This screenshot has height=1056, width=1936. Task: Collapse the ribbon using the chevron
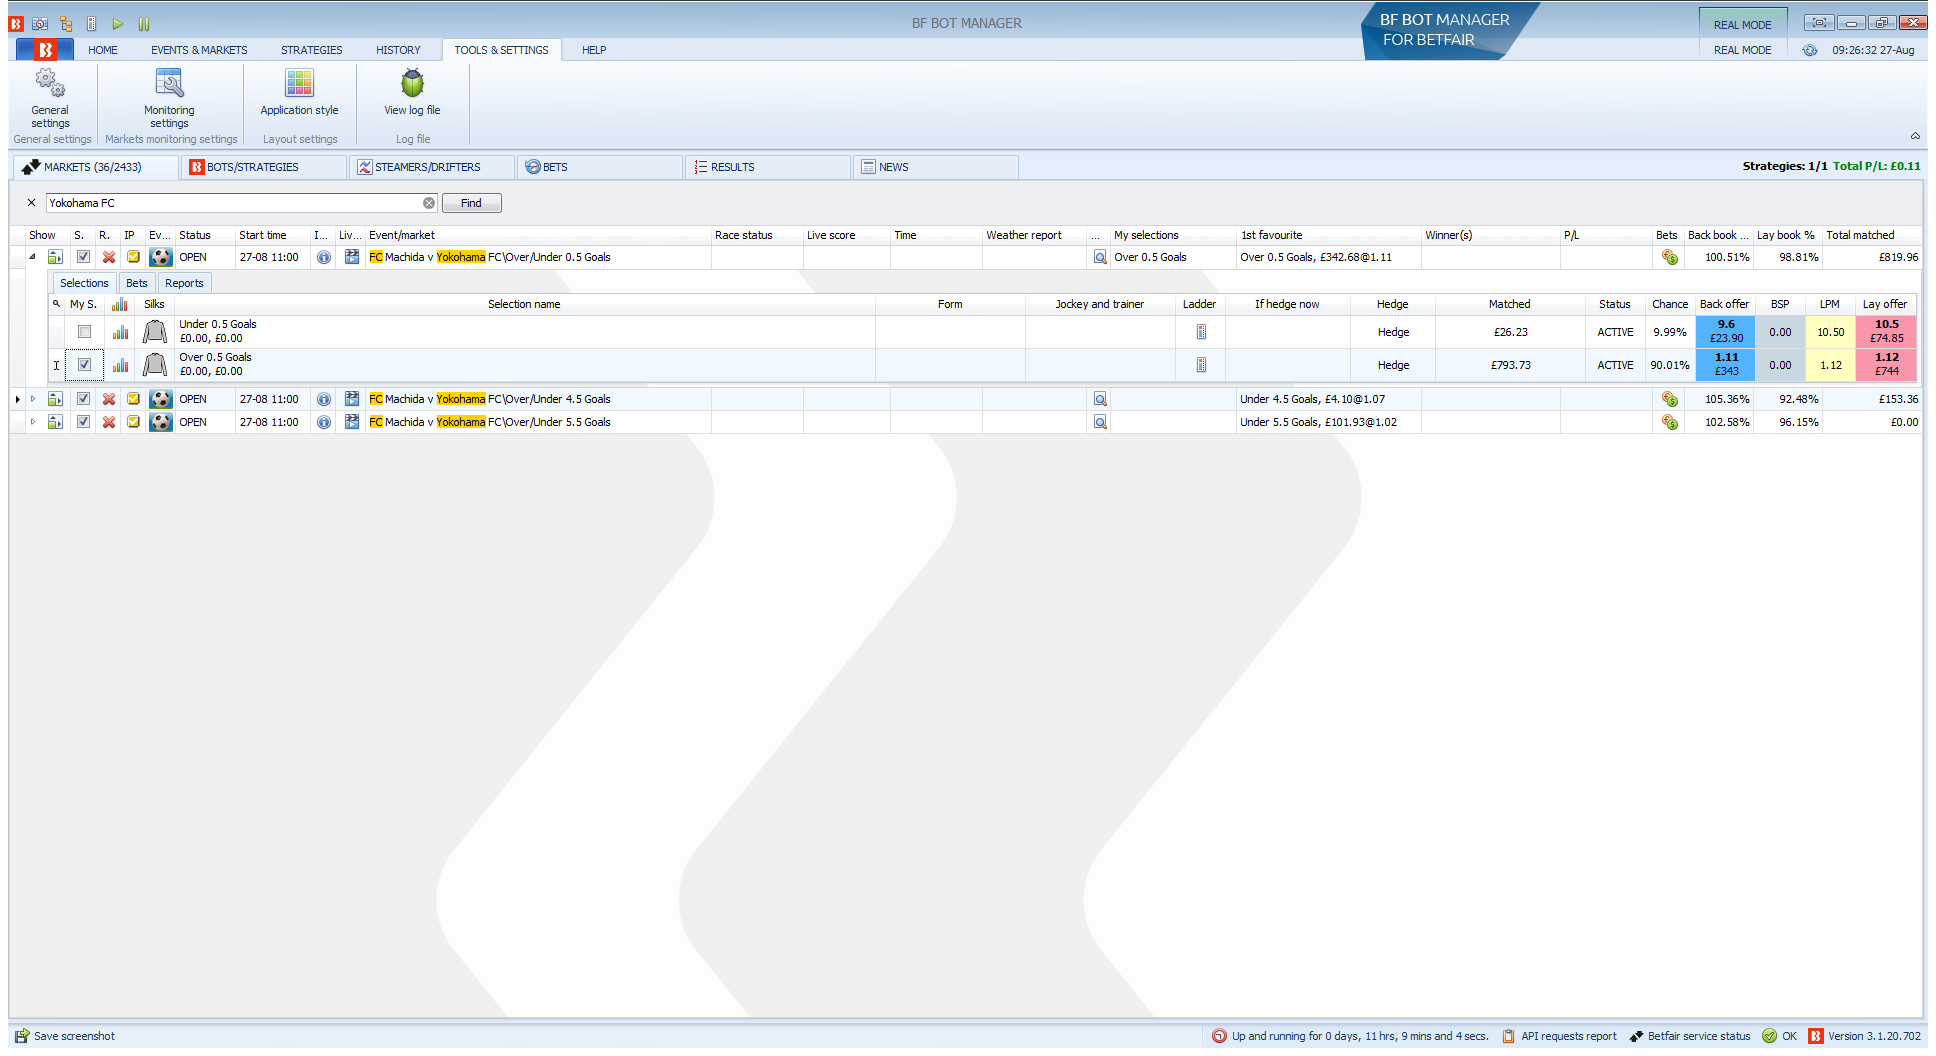tap(1915, 136)
